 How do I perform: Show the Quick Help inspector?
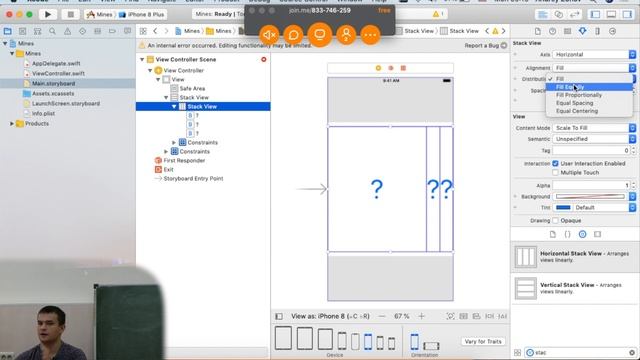coord(552,31)
